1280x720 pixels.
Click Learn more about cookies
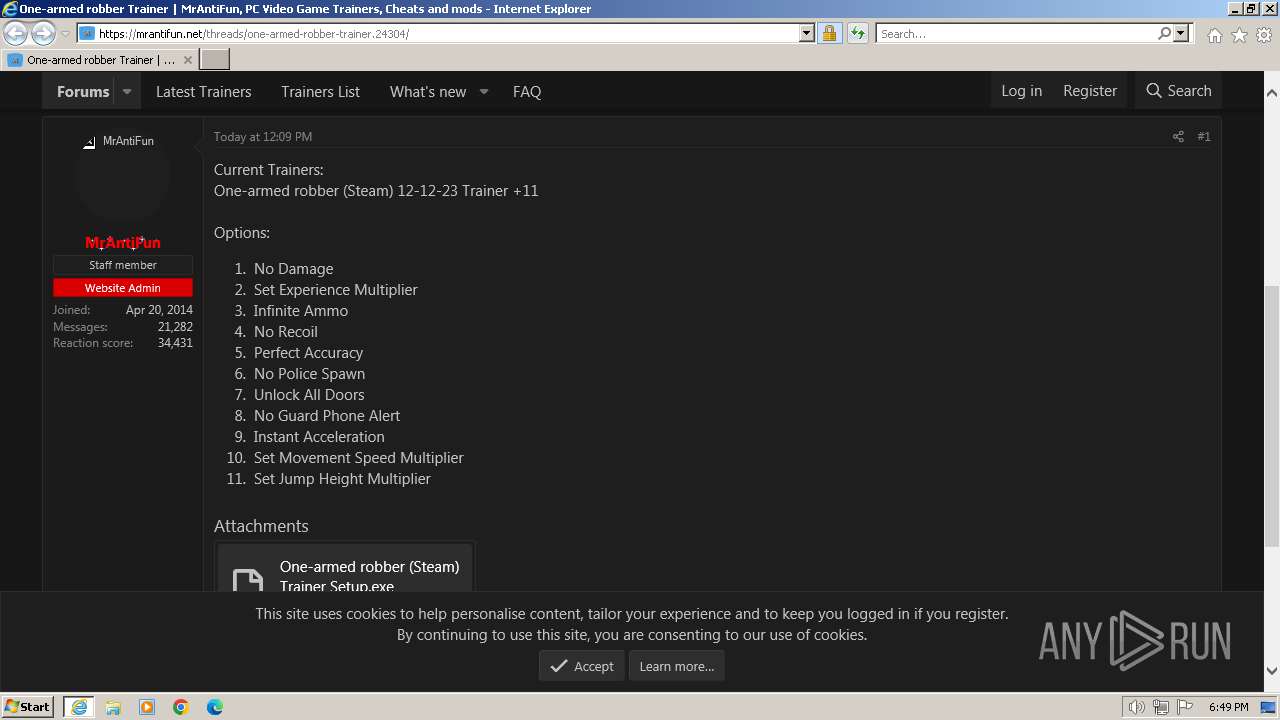677,666
